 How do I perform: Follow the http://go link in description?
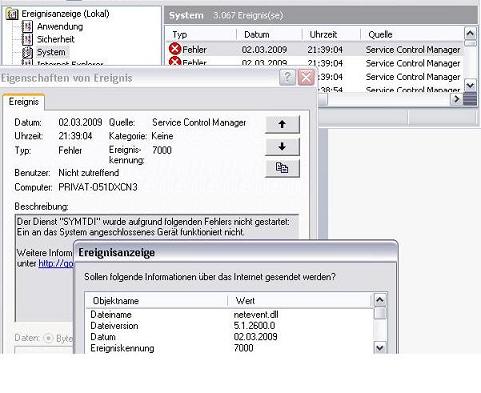pyautogui.click(x=56, y=263)
